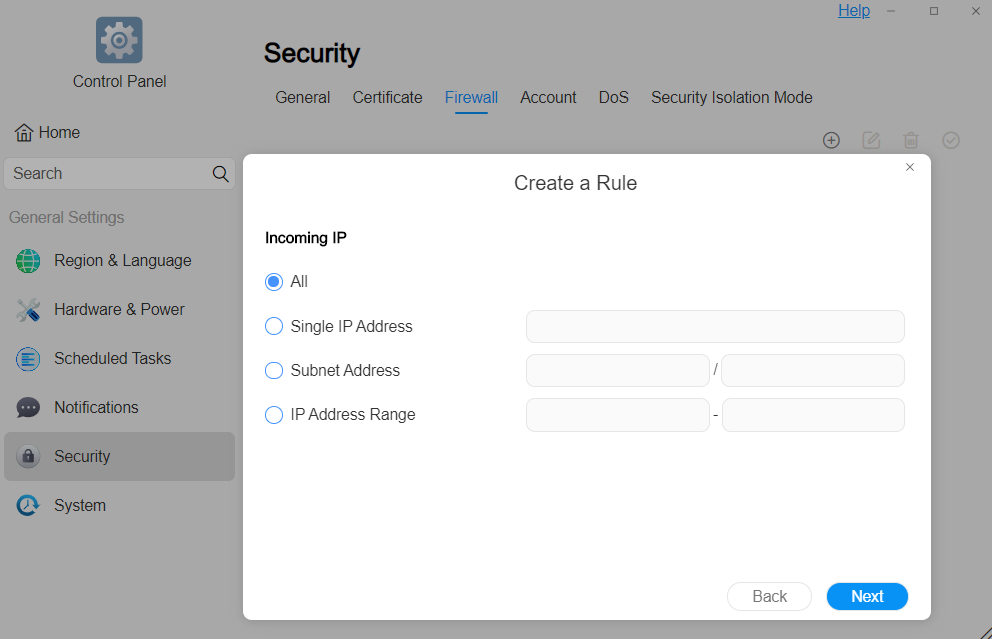This screenshot has width=992, height=639.
Task: Click the edit rule pencil icon
Action: pos(871,140)
